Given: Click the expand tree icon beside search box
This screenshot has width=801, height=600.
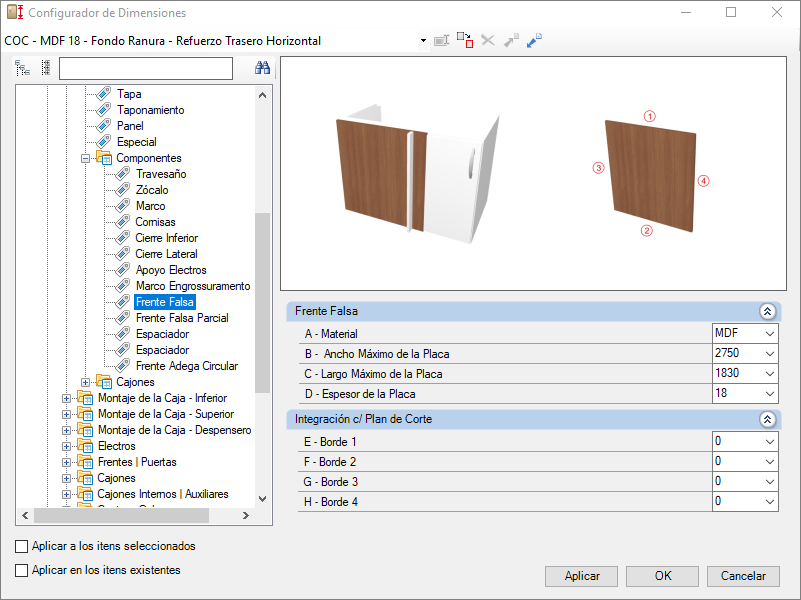Looking at the screenshot, I should tap(22, 68).
